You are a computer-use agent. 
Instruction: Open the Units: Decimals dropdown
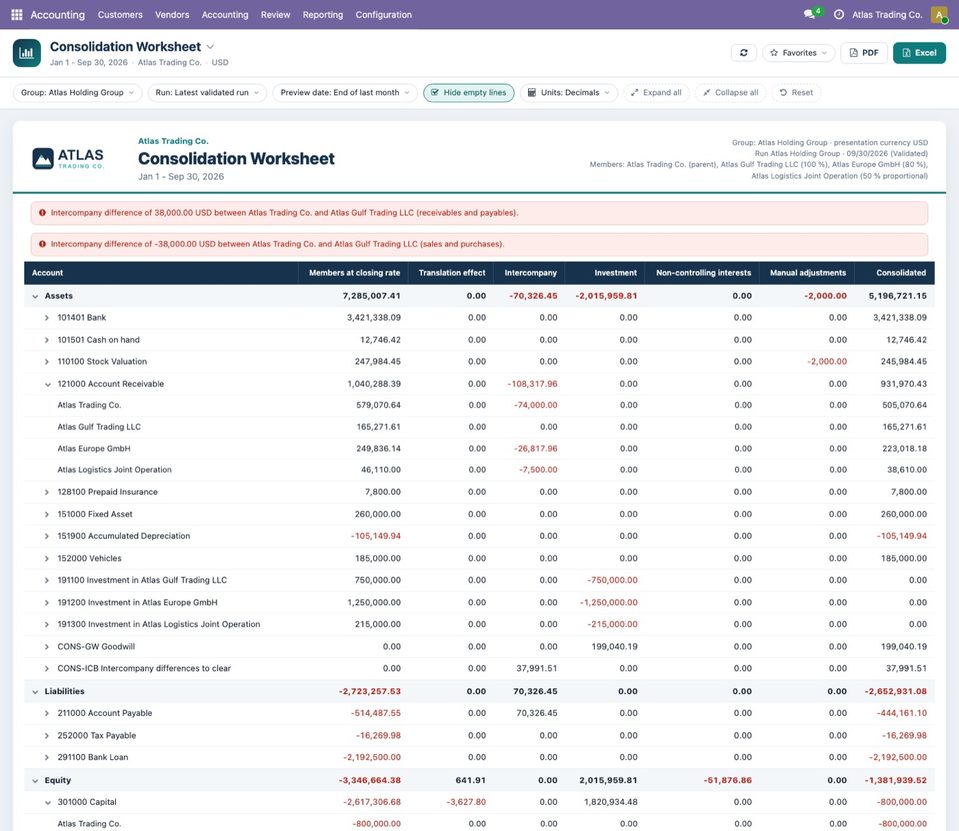[569, 93]
